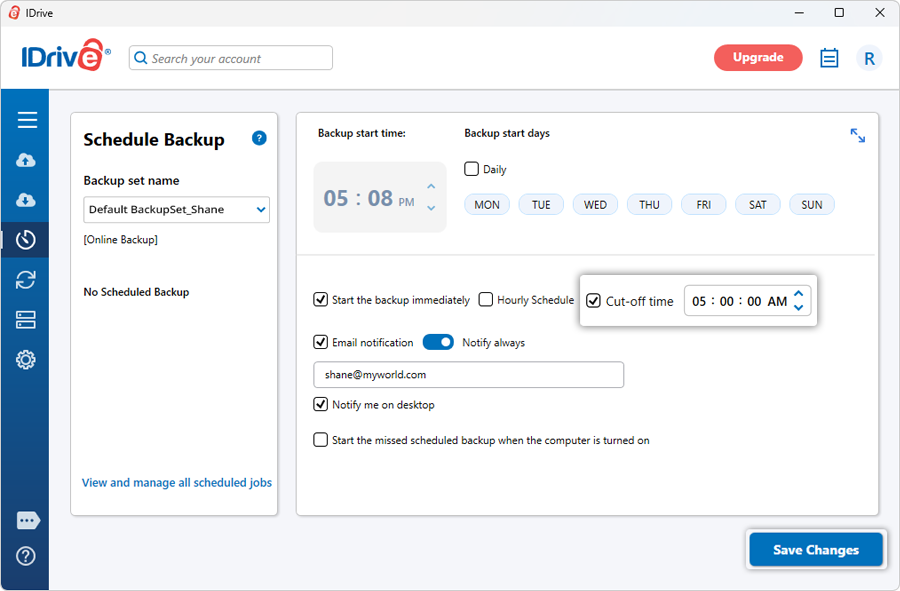Image resolution: width=900 pixels, height=591 pixels.
Task: Click the email notification address field
Action: [x=468, y=375]
